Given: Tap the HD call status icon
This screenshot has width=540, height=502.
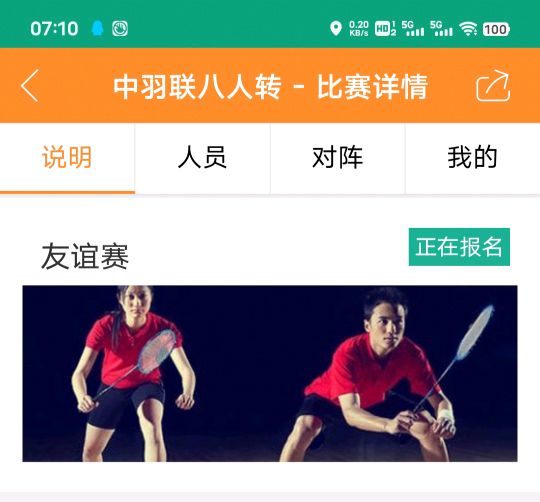Looking at the screenshot, I should [385, 29].
